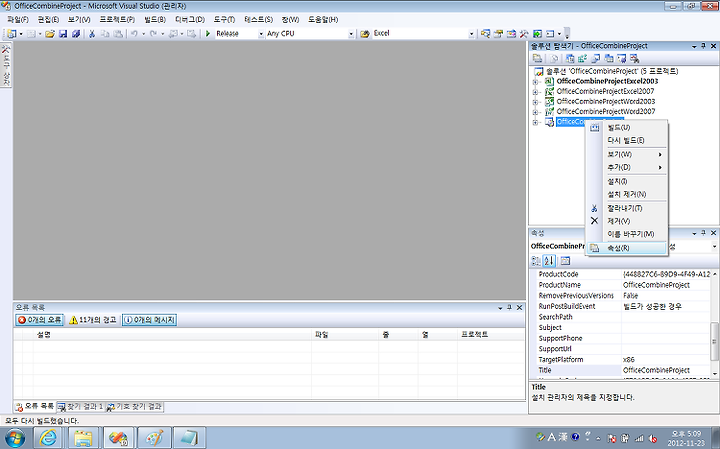Open the Test(S) menu
The height and width of the screenshot is (449, 720).
click(258, 19)
